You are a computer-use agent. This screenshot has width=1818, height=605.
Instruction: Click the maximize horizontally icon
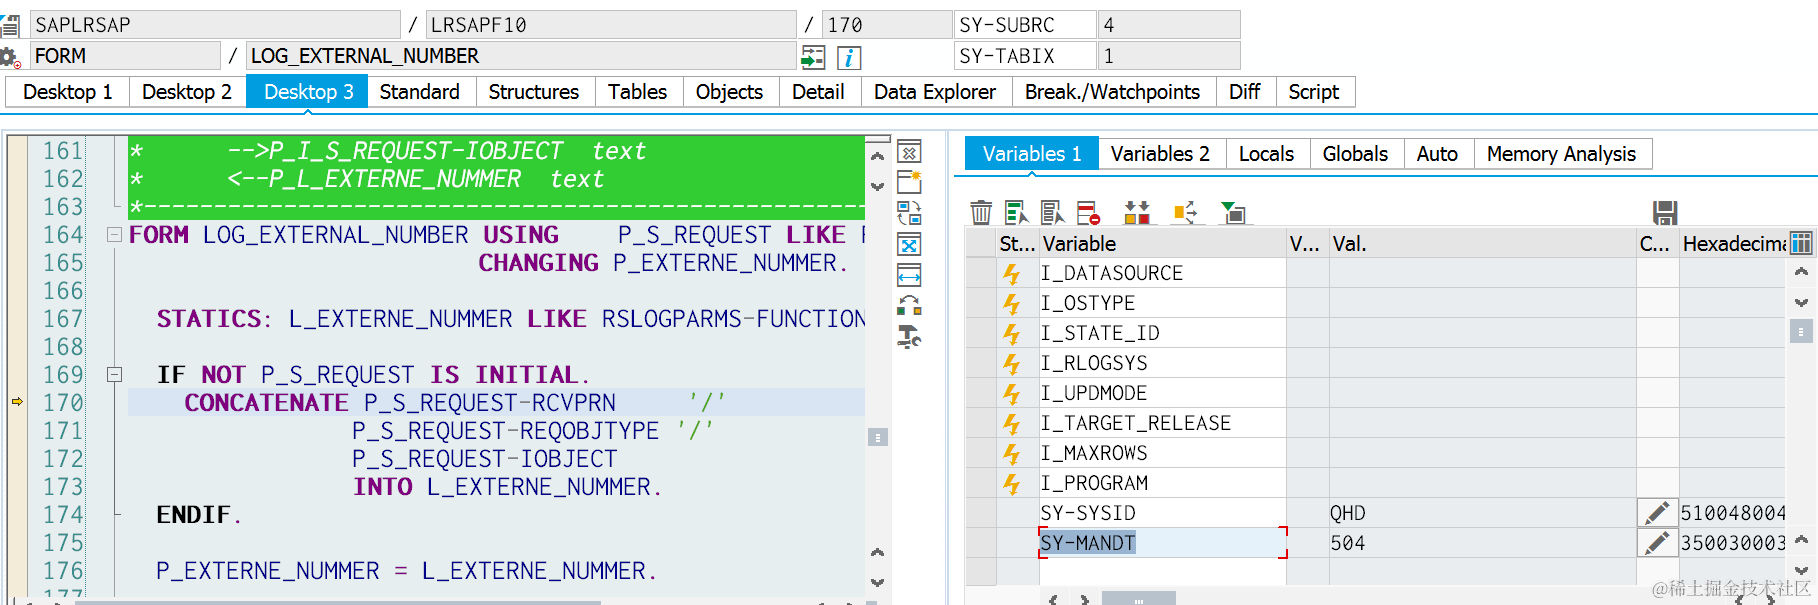(x=909, y=276)
